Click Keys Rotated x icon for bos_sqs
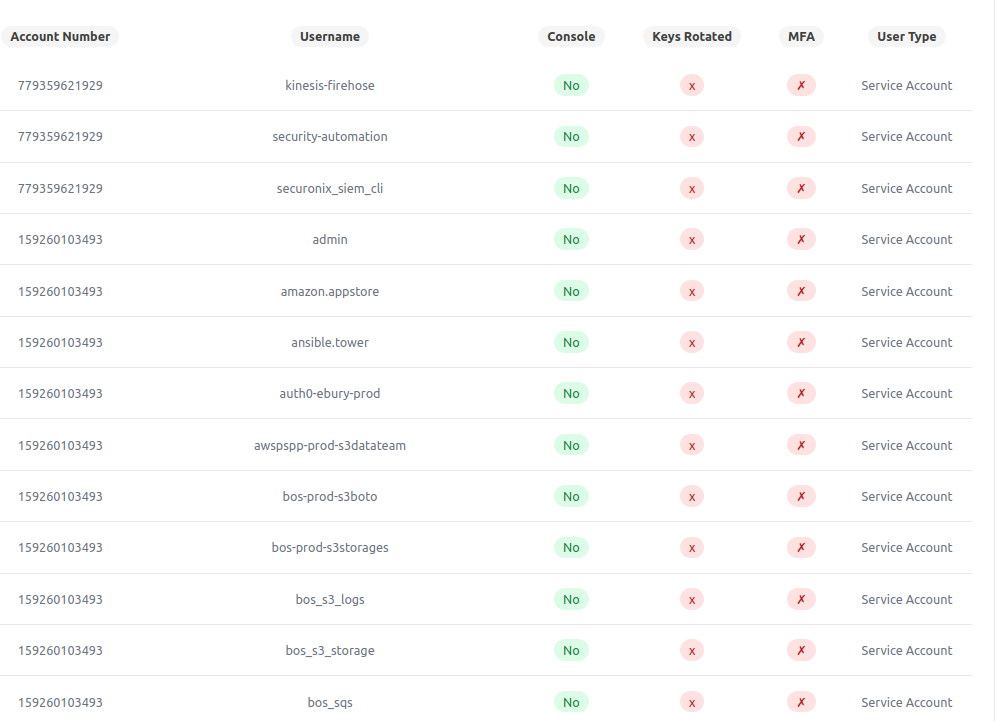The image size is (998, 721). coord(692,703)
